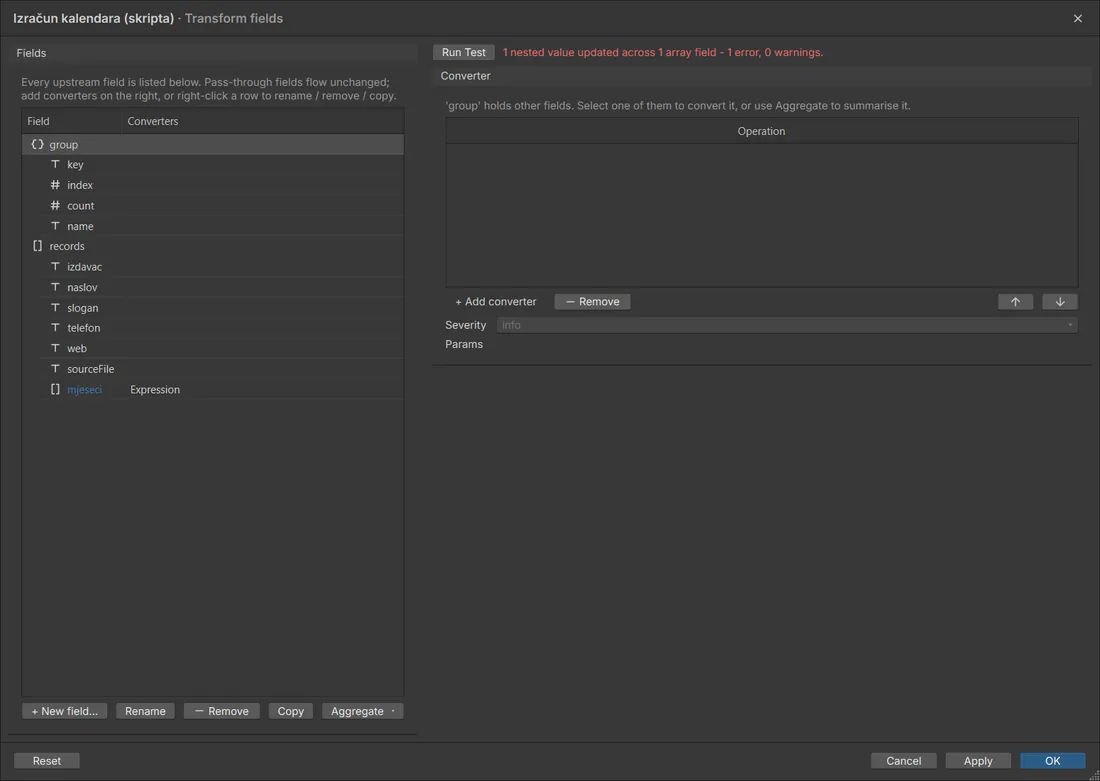The height and width of the screenshot is (781, 1100).
Task: Move converter up with the up arrow
Action: point(1015,302)
